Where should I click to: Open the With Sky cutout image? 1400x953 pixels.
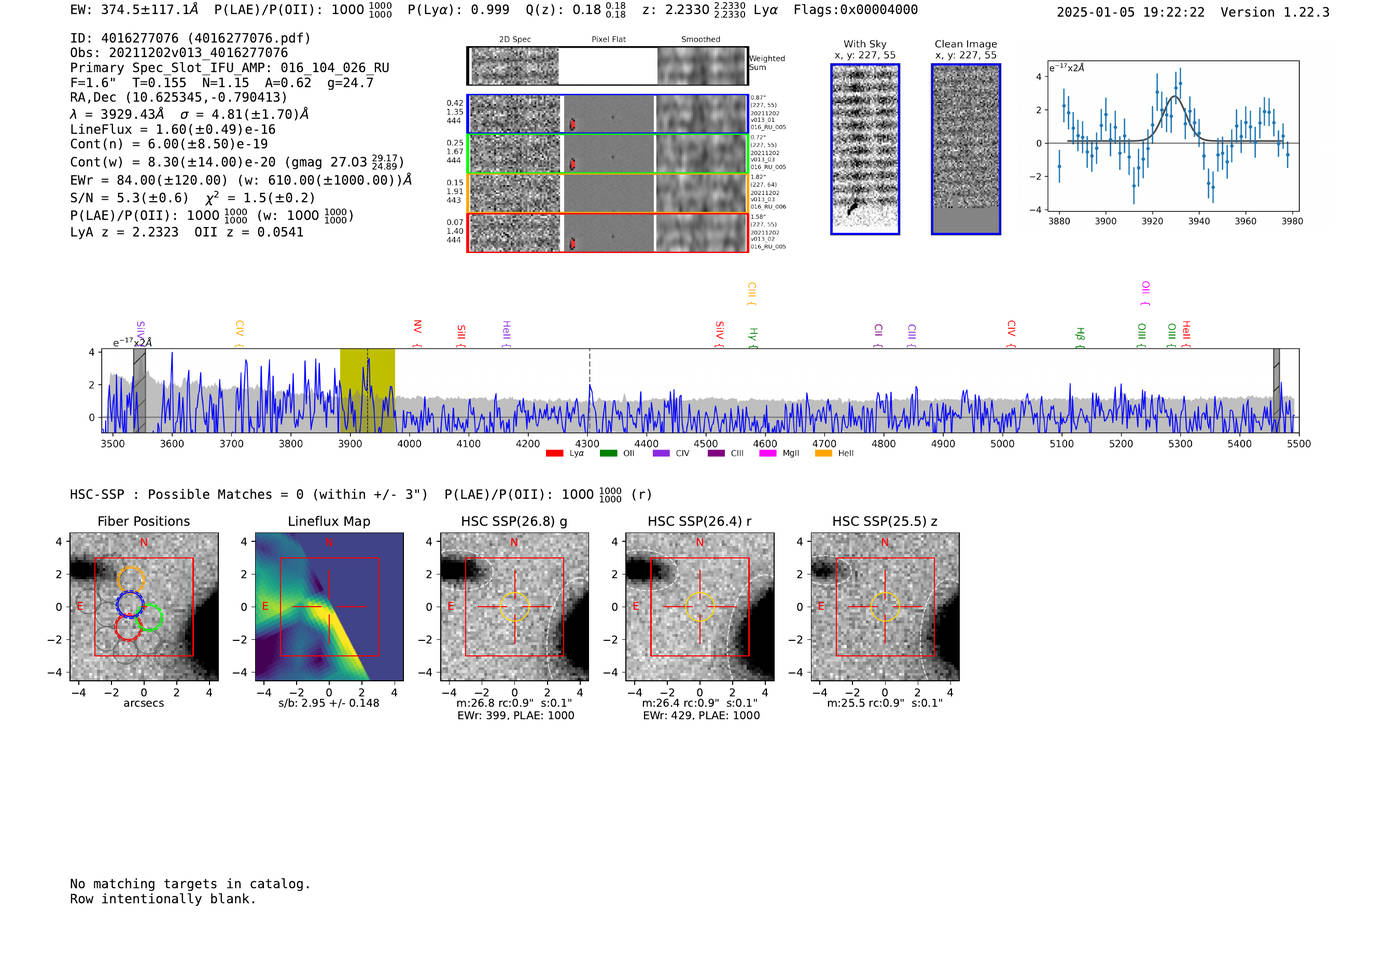(865, 149)
